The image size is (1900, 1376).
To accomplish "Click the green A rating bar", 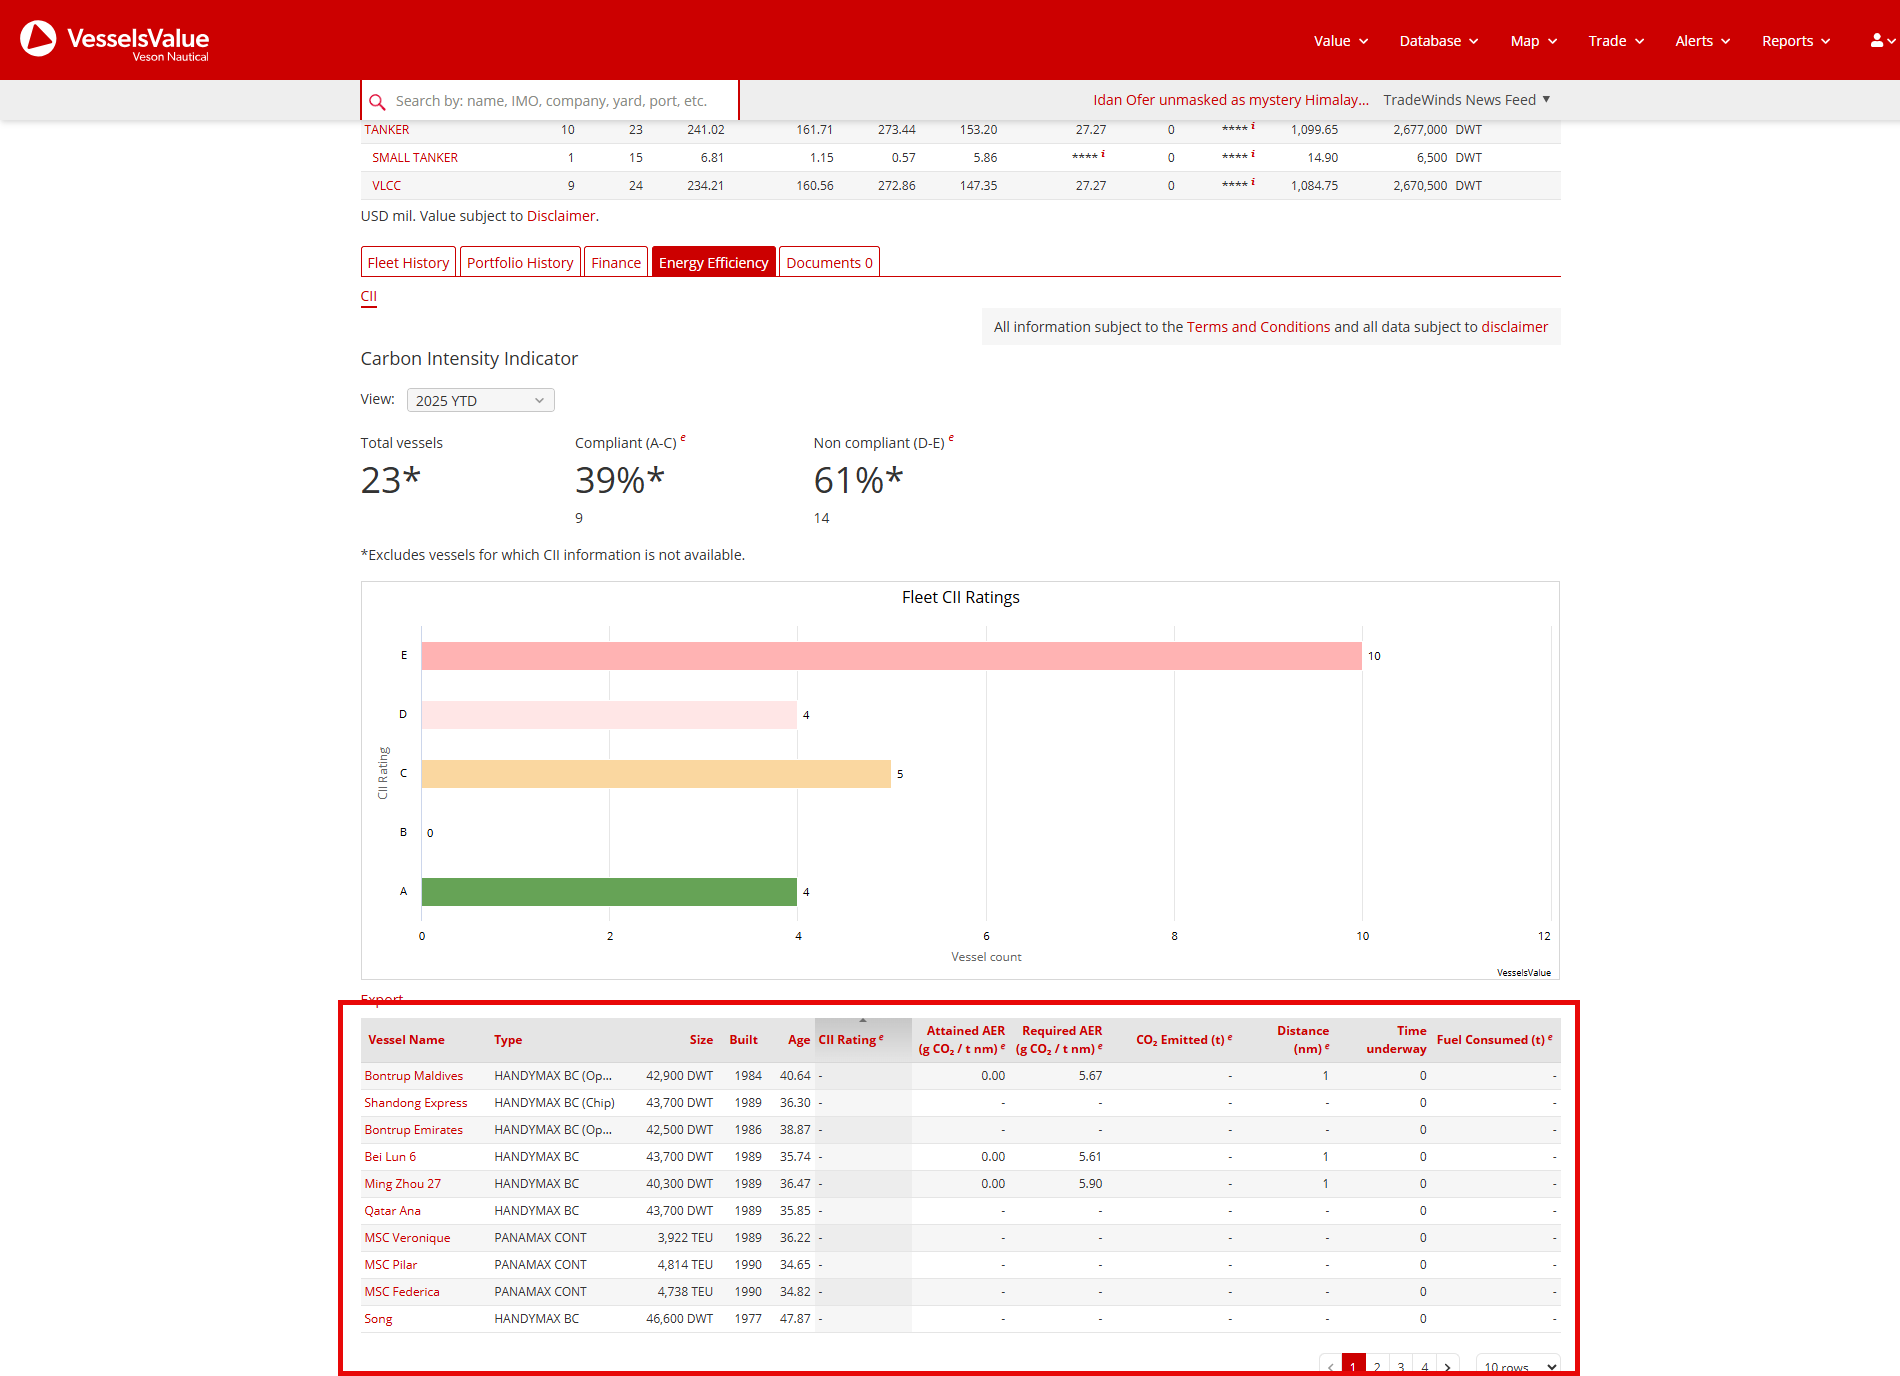I will 609,892.
